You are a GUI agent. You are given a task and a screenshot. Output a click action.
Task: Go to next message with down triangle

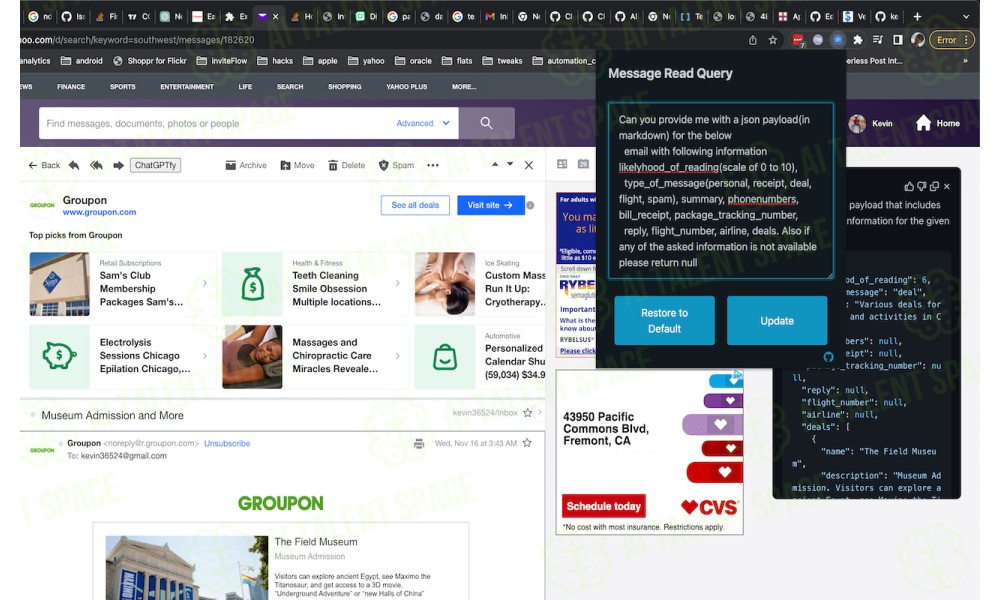[x=510, y=165]
